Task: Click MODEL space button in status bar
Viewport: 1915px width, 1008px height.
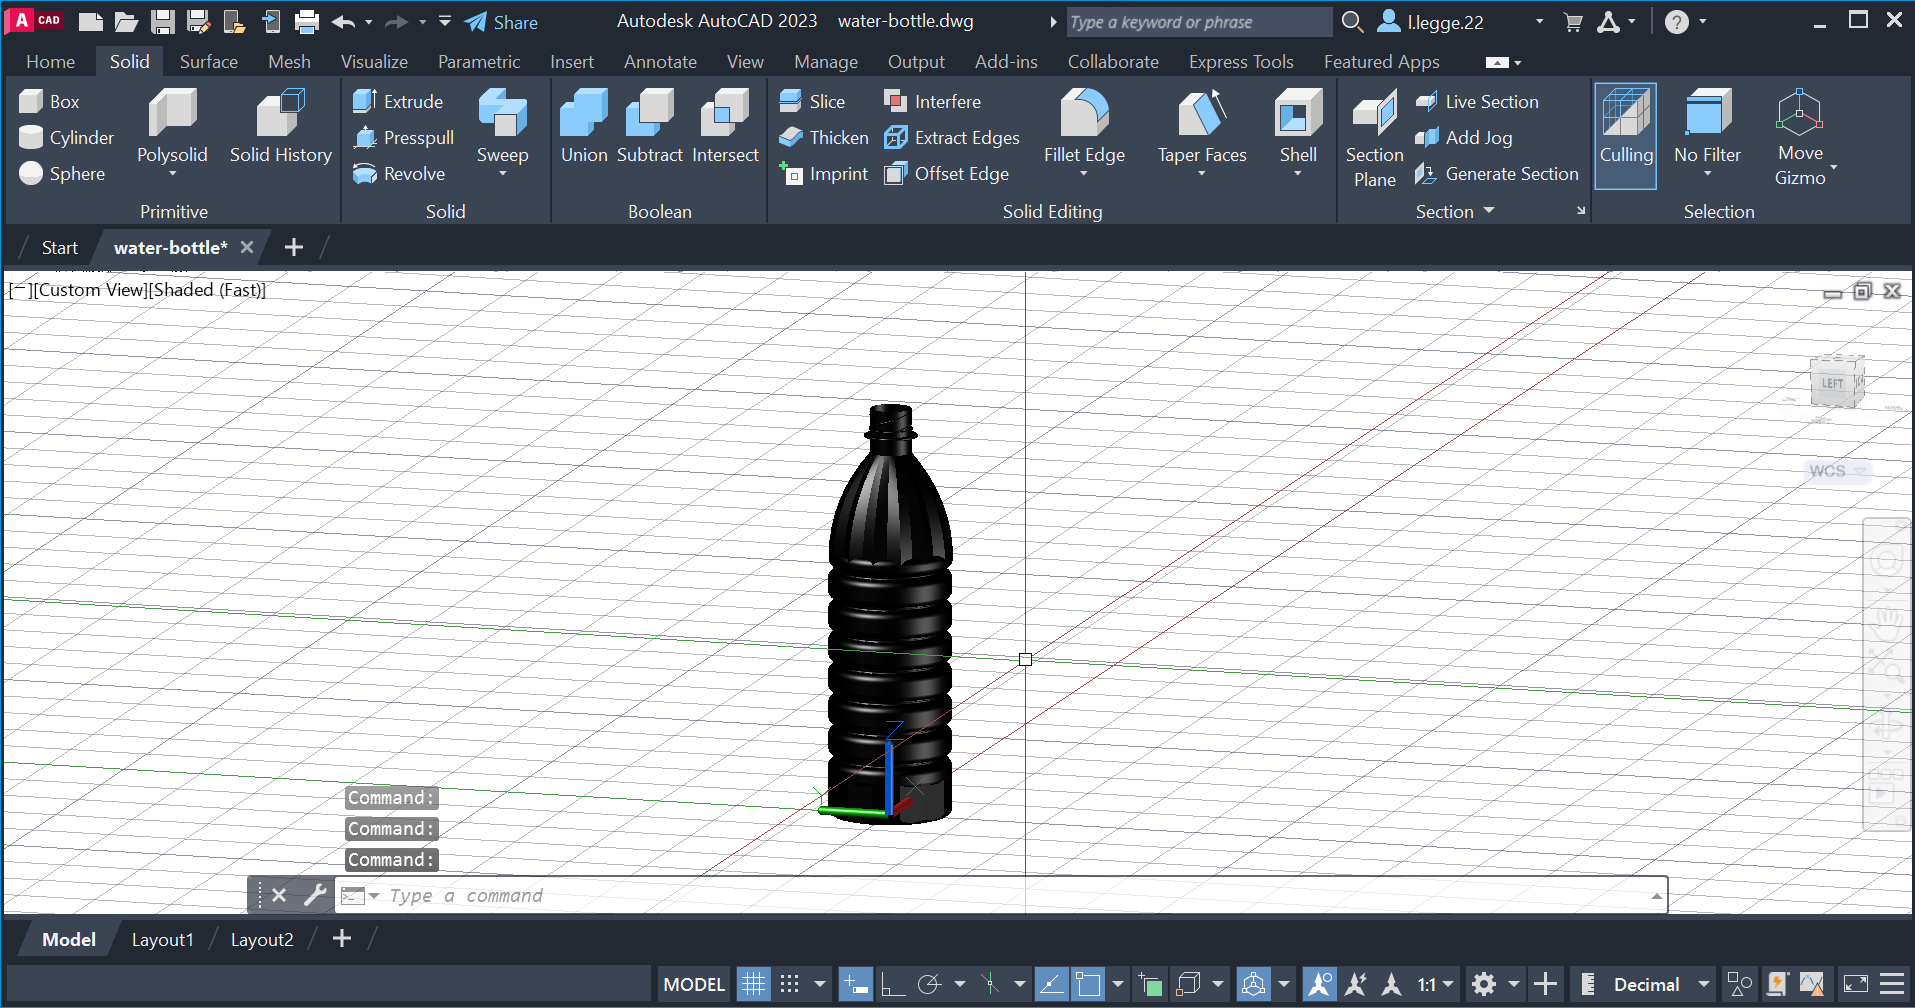Action: (x=694, y=984)
